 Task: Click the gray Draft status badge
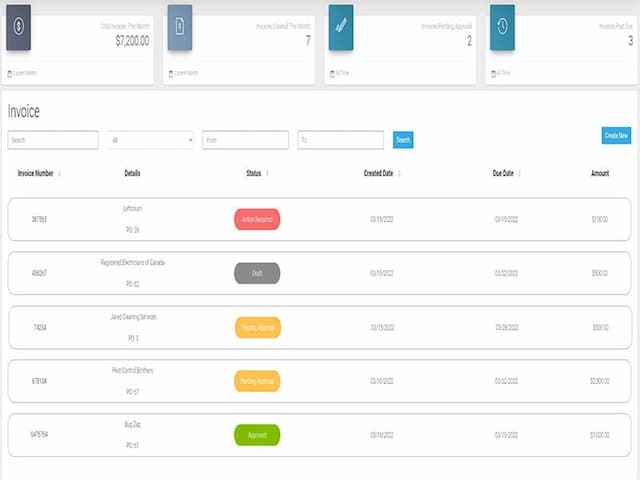click(x=257, y=272)
